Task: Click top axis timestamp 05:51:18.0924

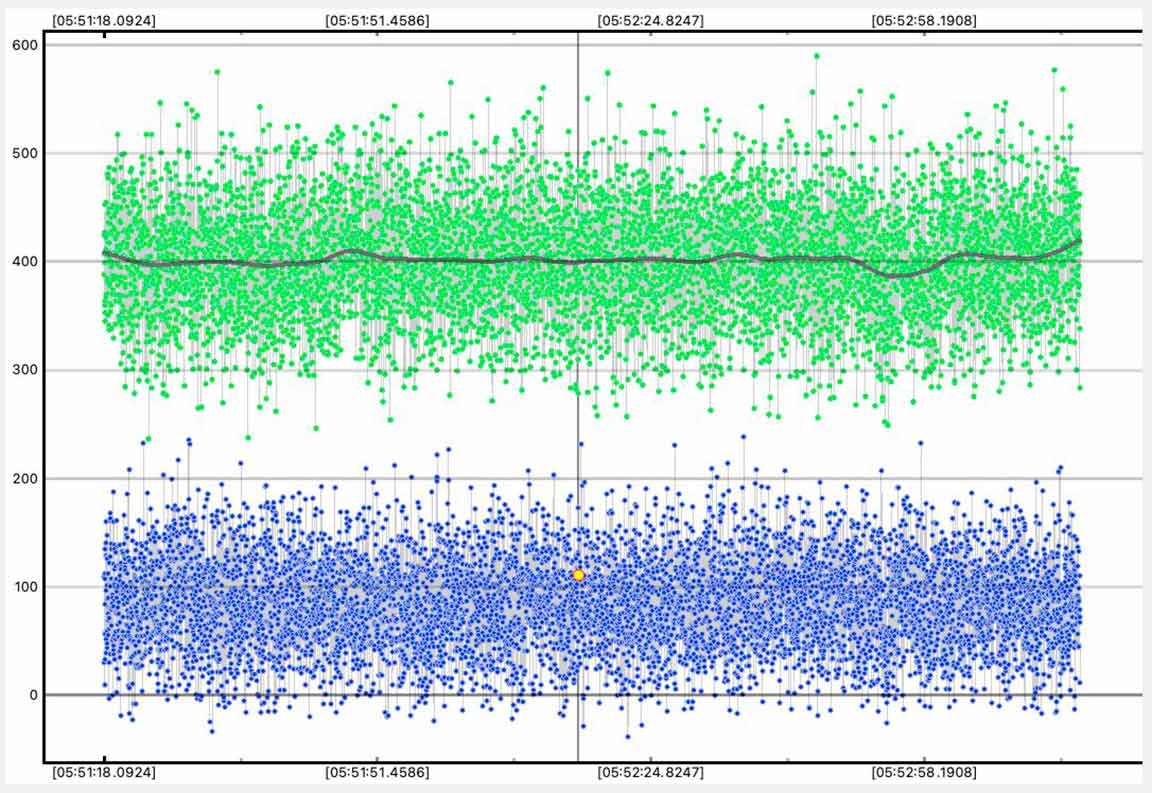Action: (x=104, y=19)
